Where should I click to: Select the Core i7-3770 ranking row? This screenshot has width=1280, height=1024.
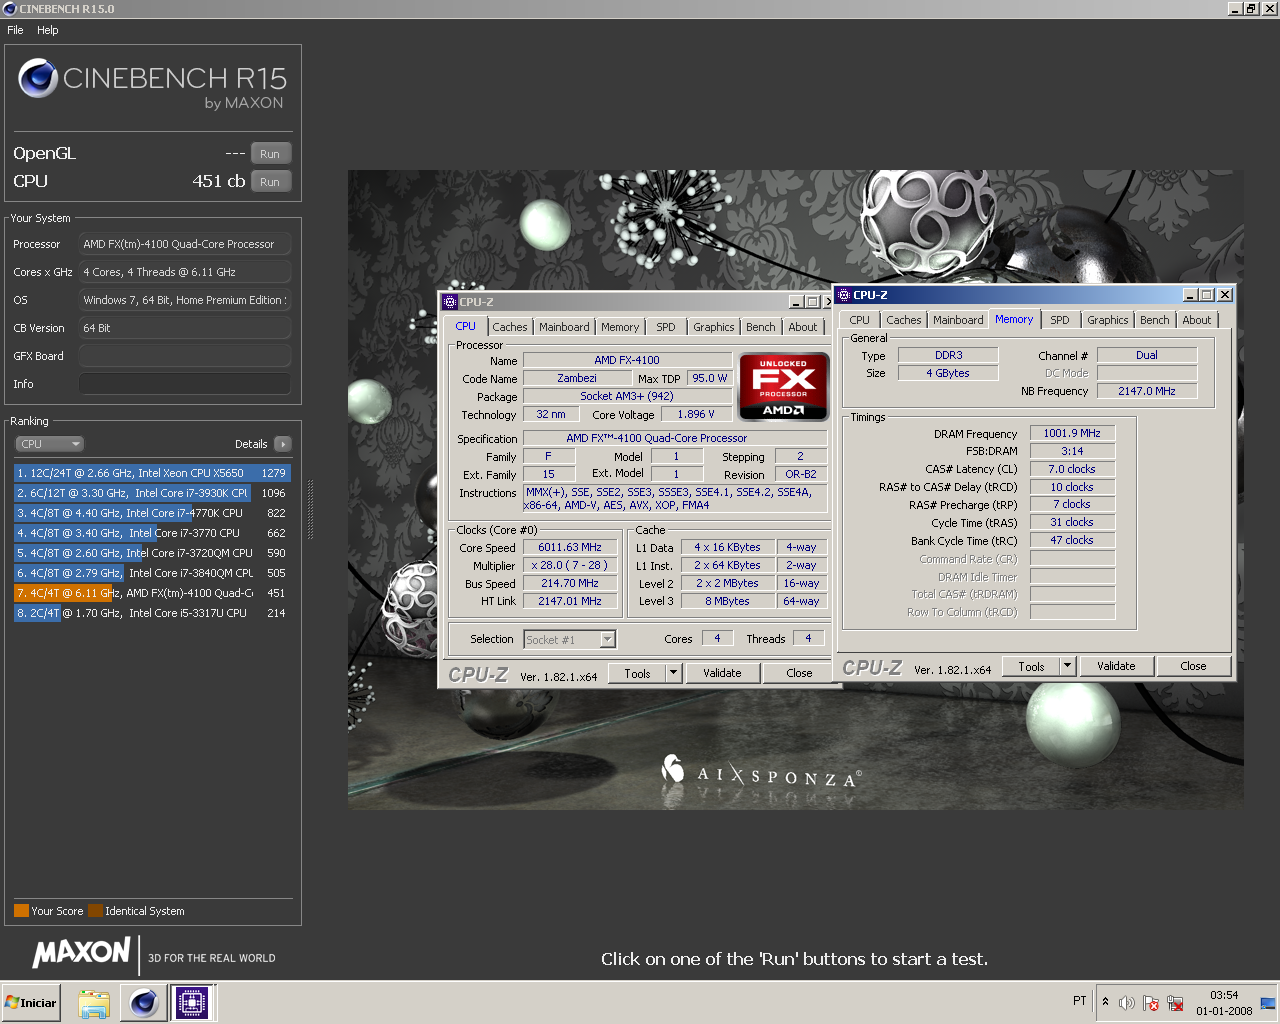coord(152,533)
